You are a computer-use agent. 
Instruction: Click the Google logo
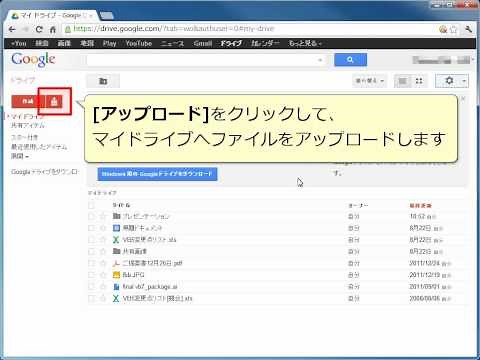point(33,60)
